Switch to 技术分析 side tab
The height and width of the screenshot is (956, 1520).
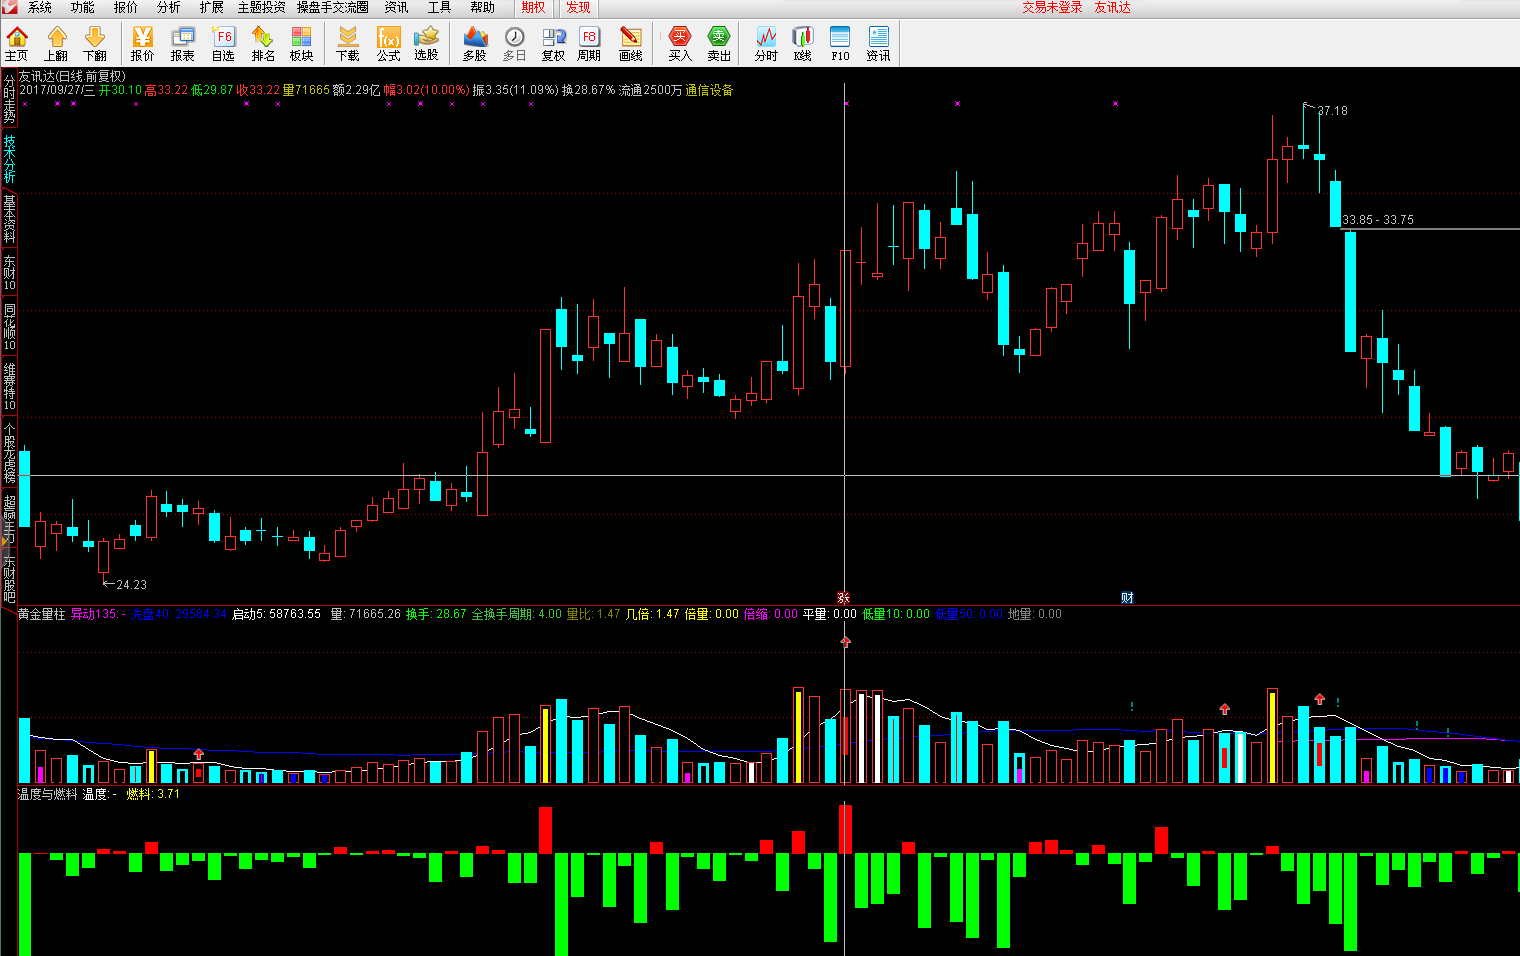[9, 159]
